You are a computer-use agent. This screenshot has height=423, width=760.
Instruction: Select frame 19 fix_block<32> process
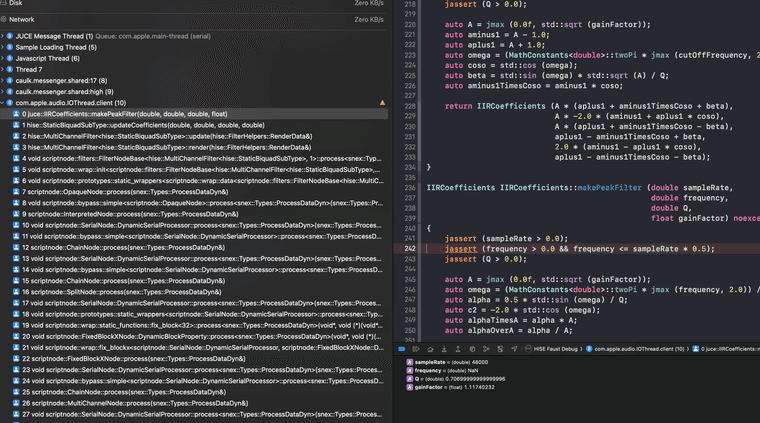(x=194, y=326)
